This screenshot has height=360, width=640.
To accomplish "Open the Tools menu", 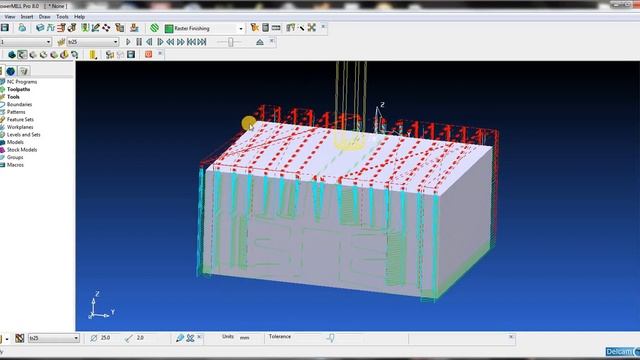I will pos(62,17).
